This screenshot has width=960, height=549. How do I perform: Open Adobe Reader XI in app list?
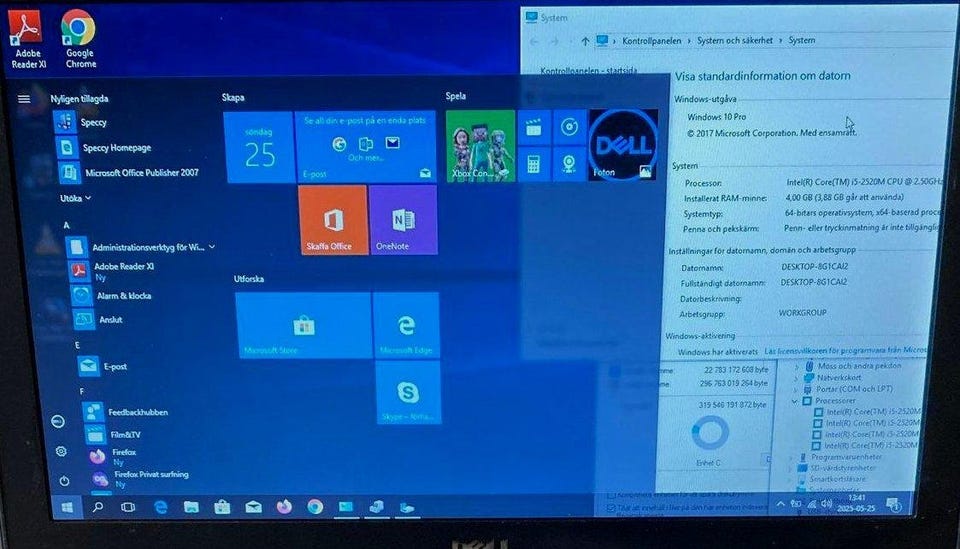pyautogui.click(x=113, y=271)
